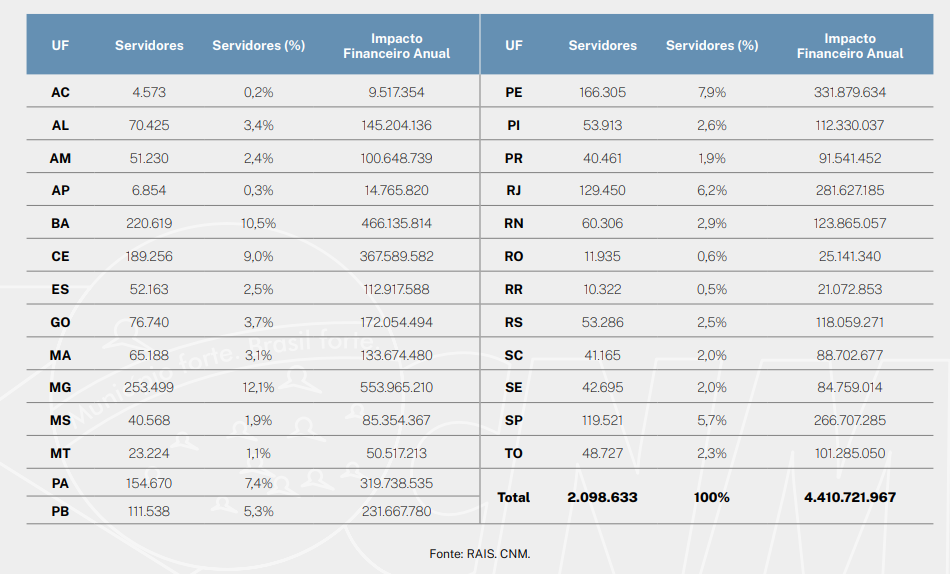Click the PB servers value 111.538
Screen dimensions: 950x574
(149, 511)
